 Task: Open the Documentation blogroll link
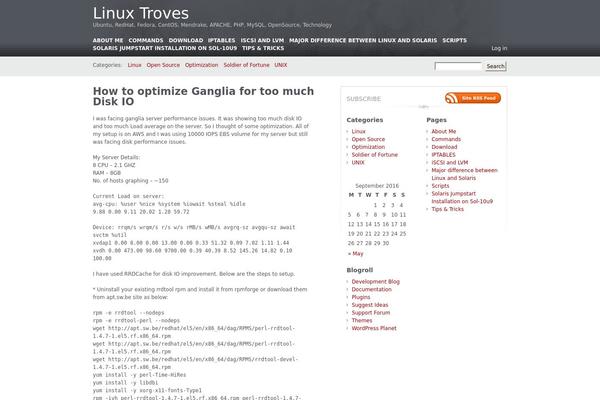tap(372, 289)
